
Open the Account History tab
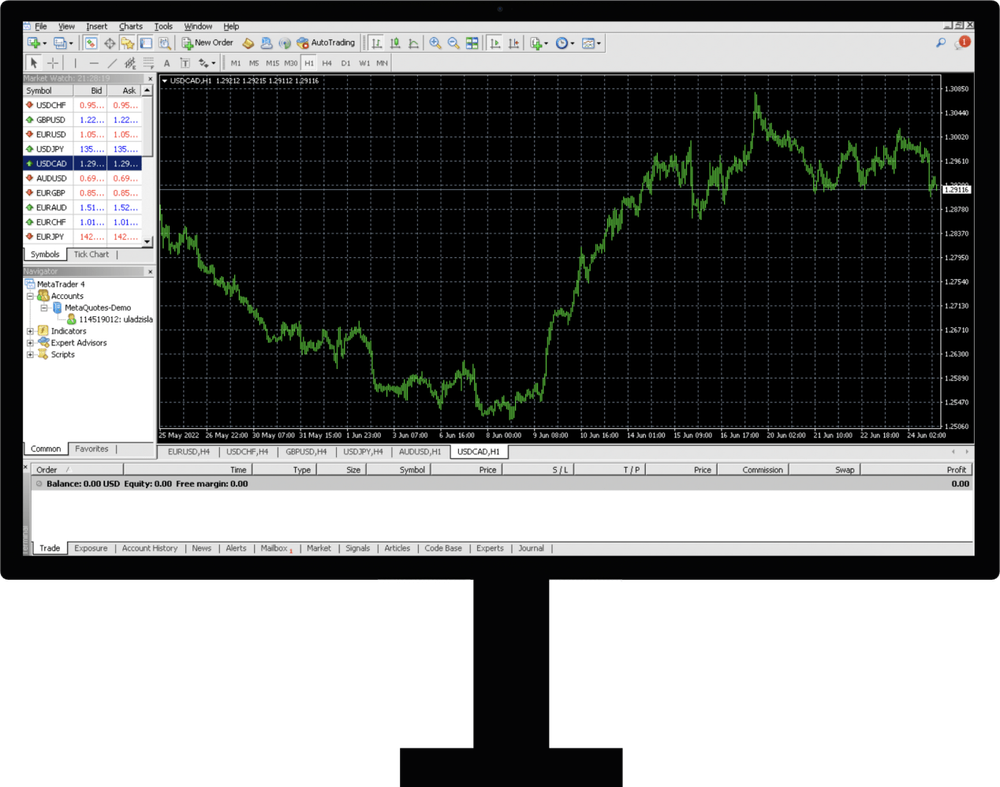tap(150, 548)
